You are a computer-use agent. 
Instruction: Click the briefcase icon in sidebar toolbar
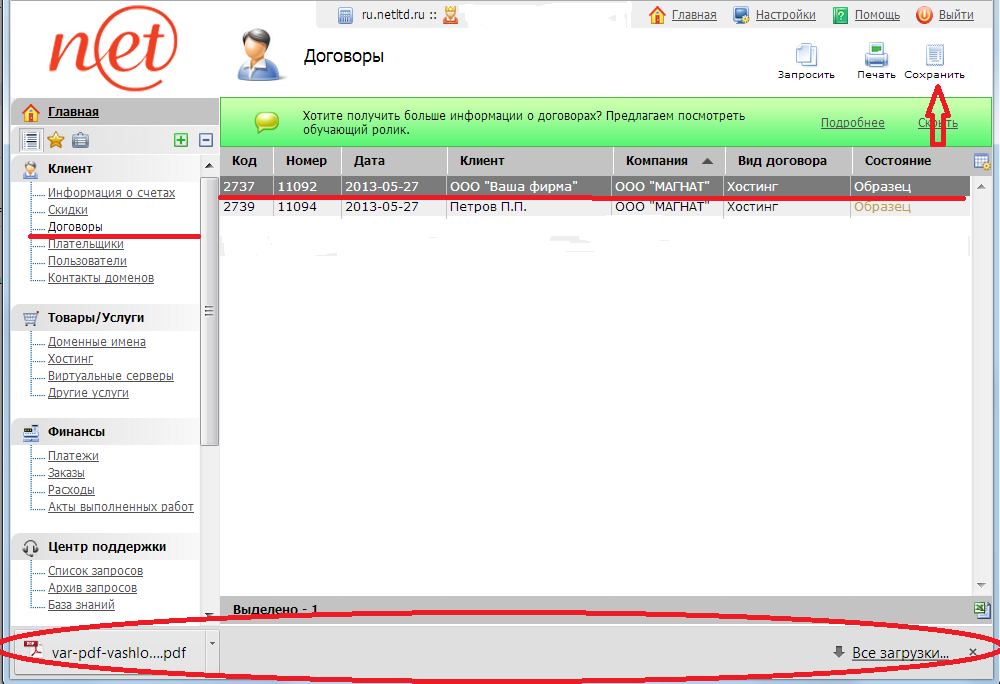click(80, 140)
